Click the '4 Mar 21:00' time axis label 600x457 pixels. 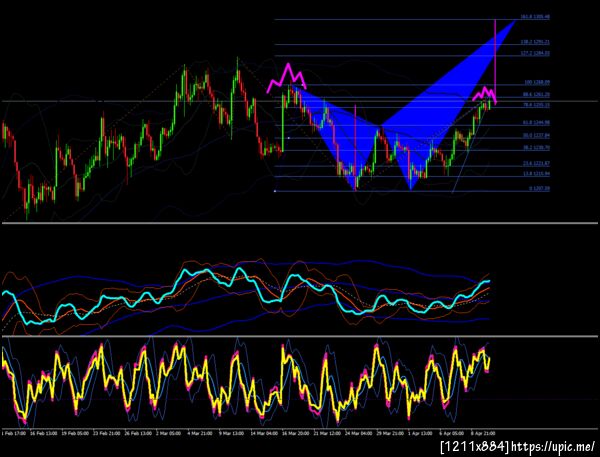coord(200,433)
